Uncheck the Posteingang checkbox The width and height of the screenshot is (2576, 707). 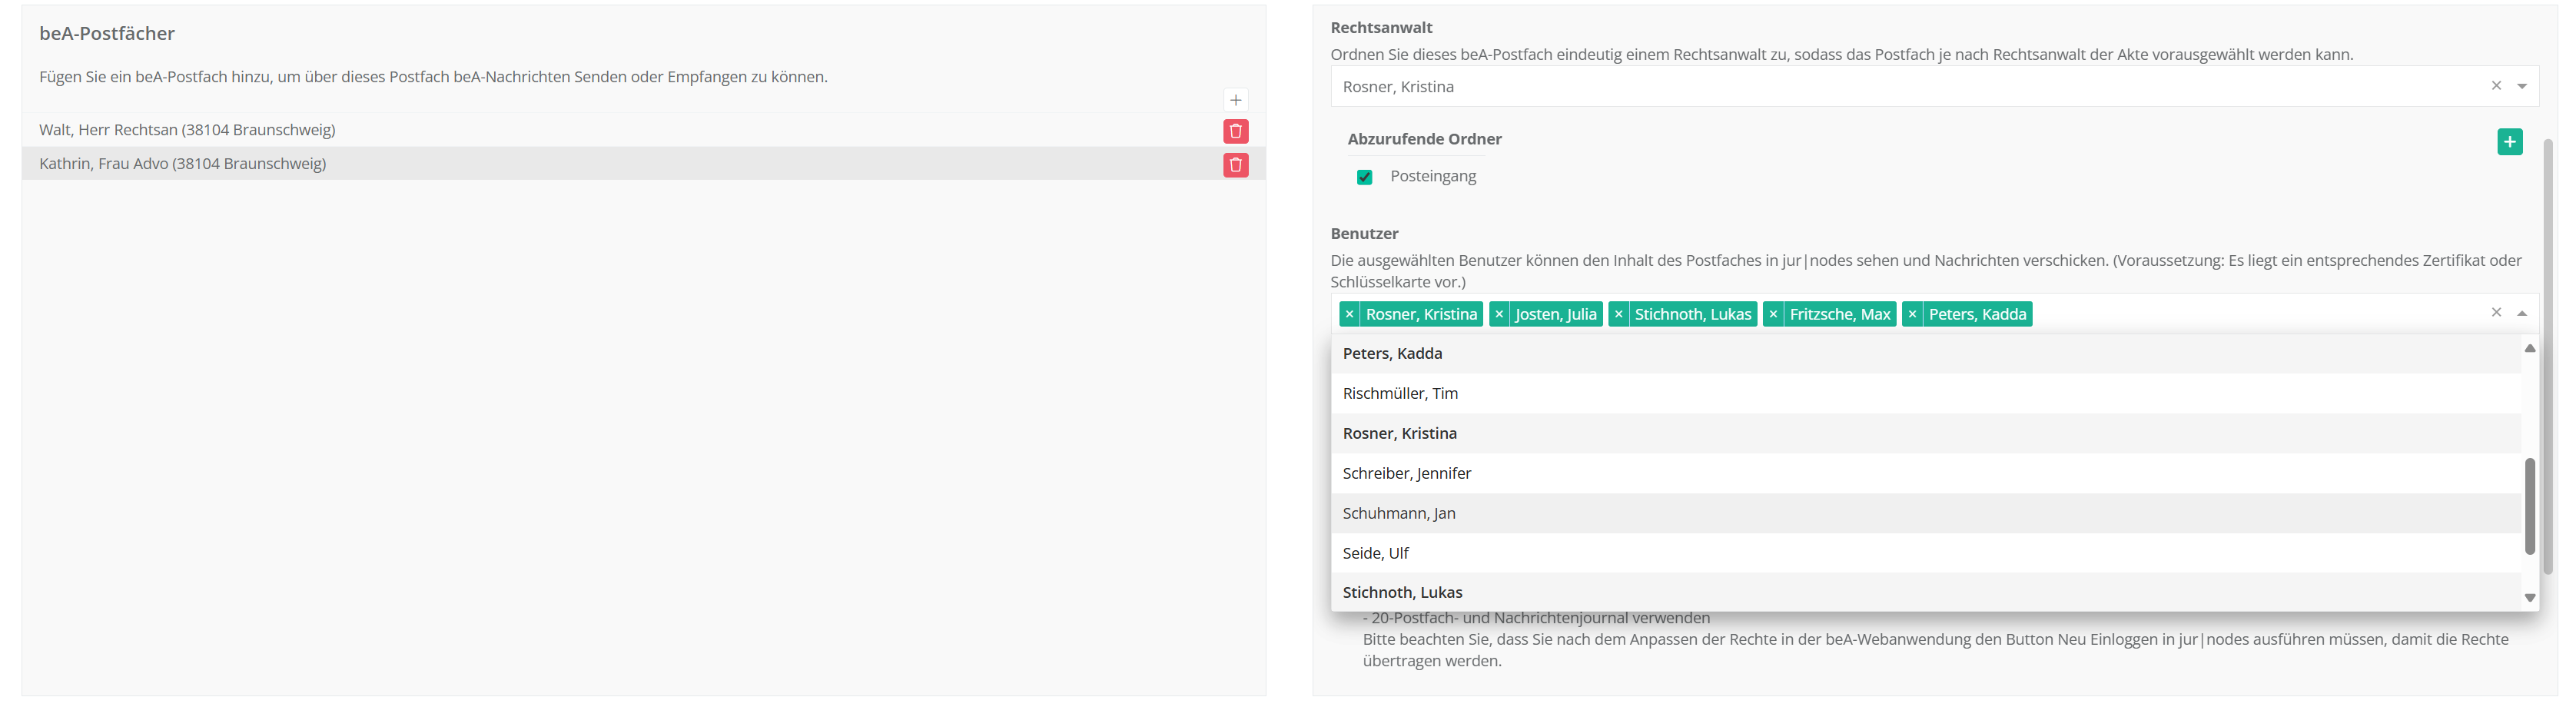point(1364,177)
